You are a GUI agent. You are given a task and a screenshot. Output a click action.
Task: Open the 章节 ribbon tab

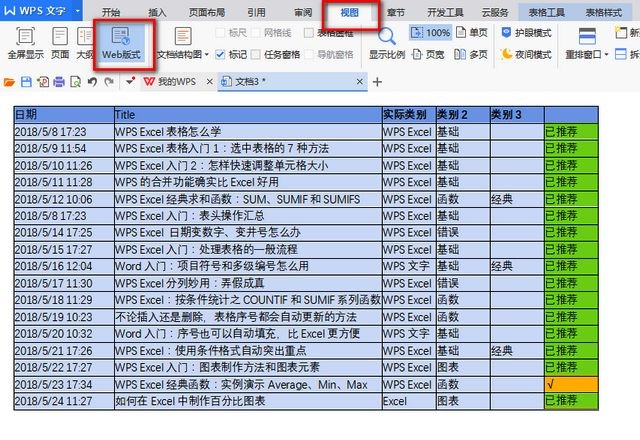pyautogui.click(x=396, y=12)
